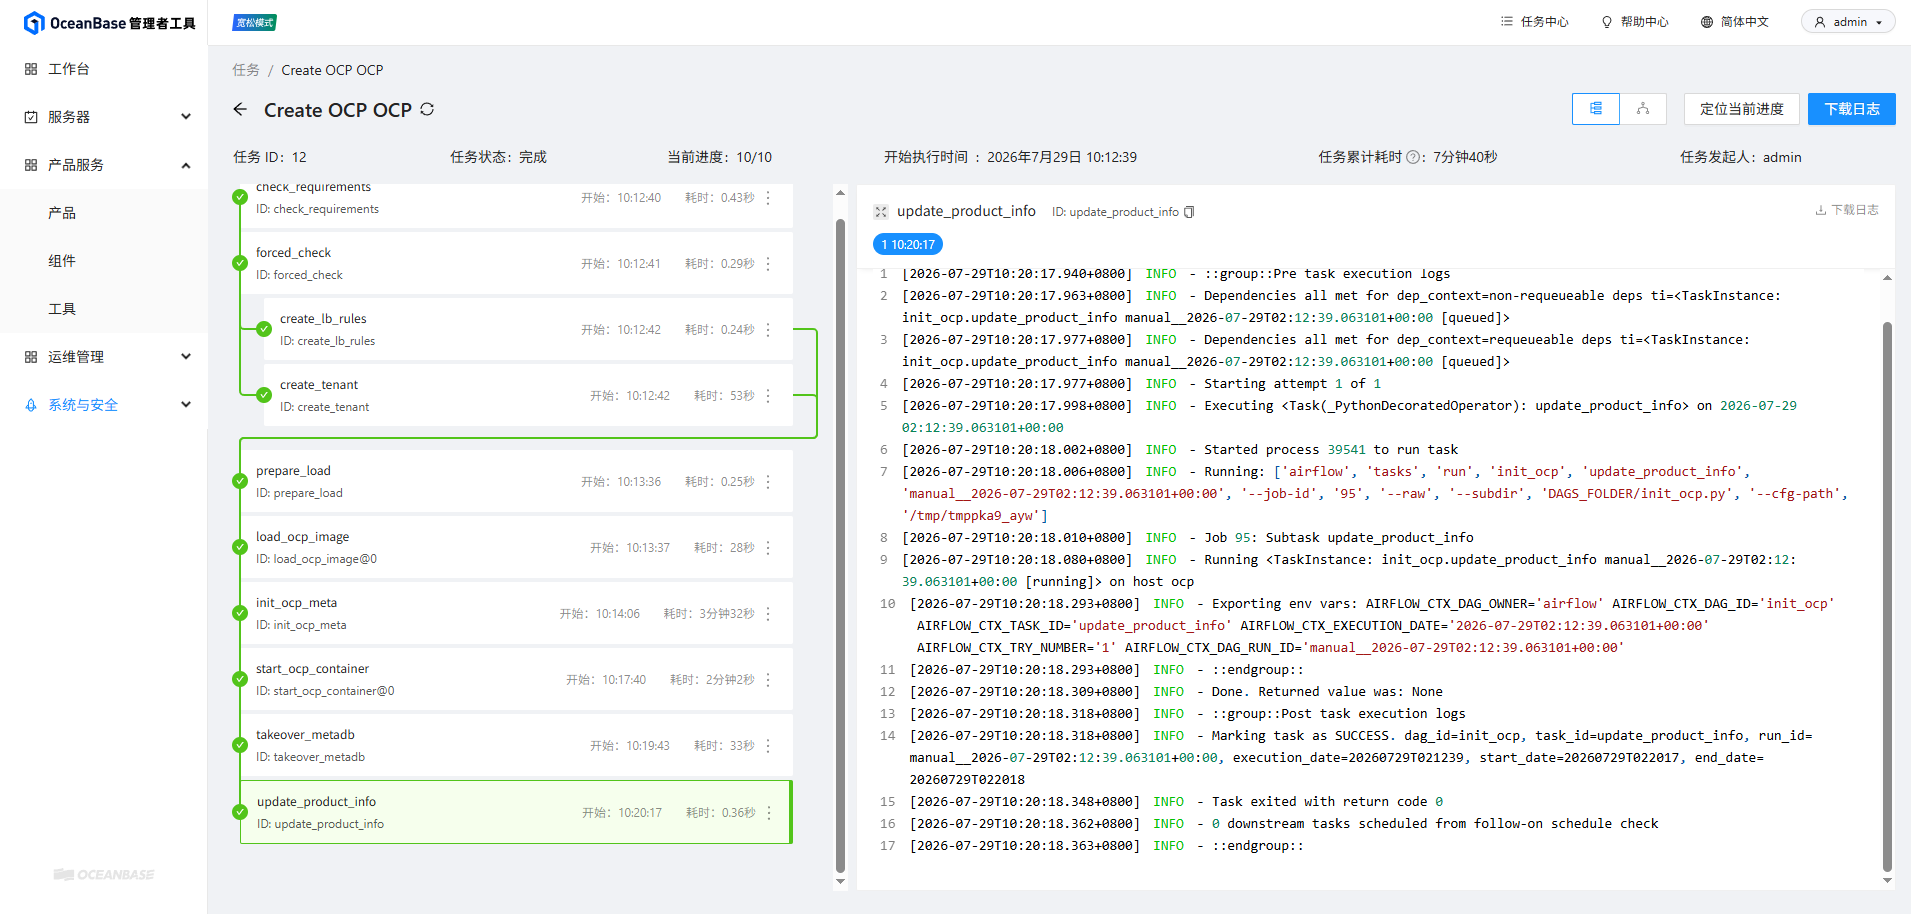Open more options for load_ocp_image subtask
Screen dimensions: 1911x914
coord(768,548)
